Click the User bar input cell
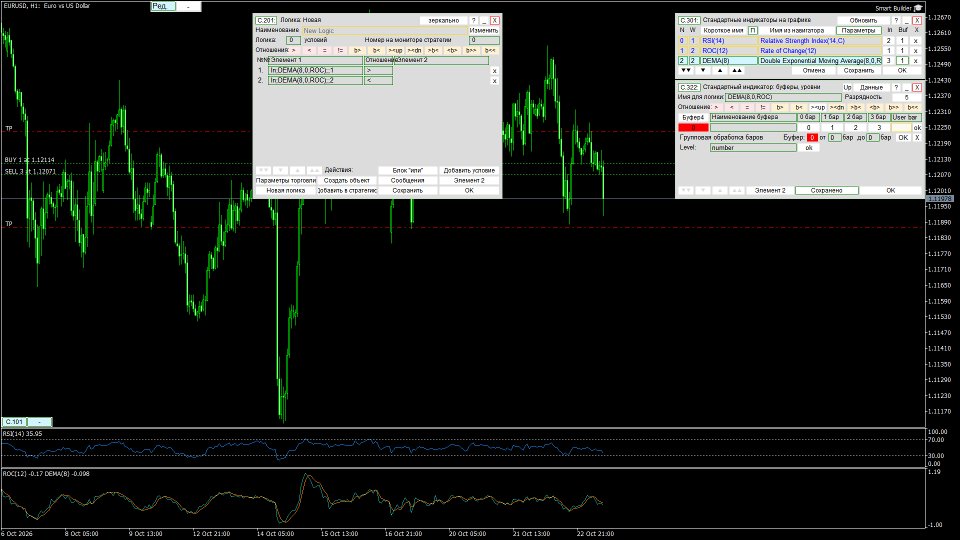 tap(901, 127)
